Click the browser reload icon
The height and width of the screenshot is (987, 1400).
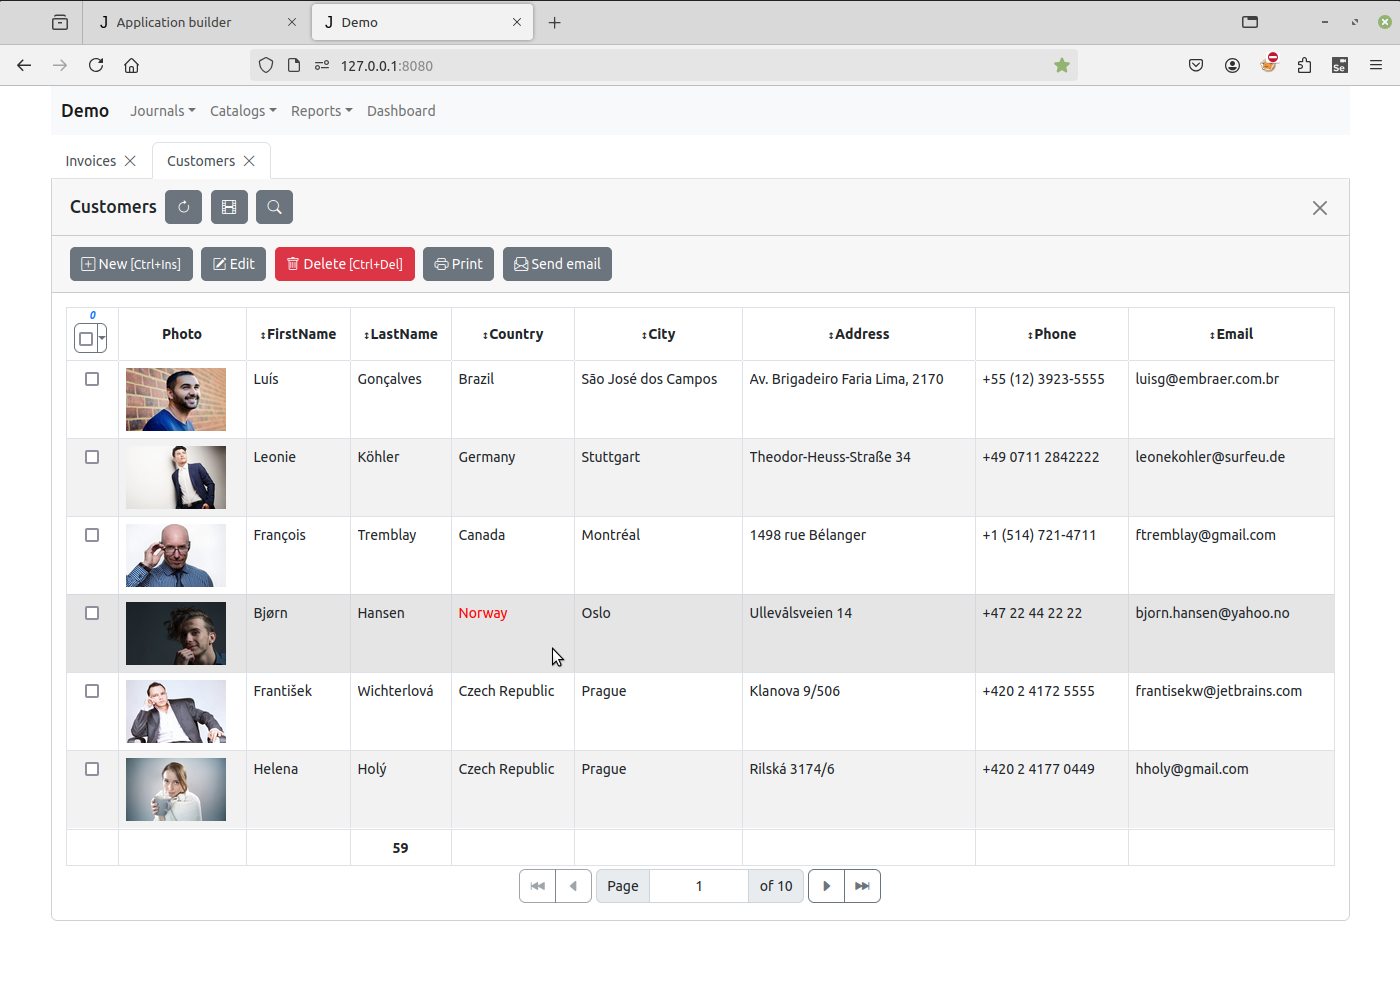point(96,65)
